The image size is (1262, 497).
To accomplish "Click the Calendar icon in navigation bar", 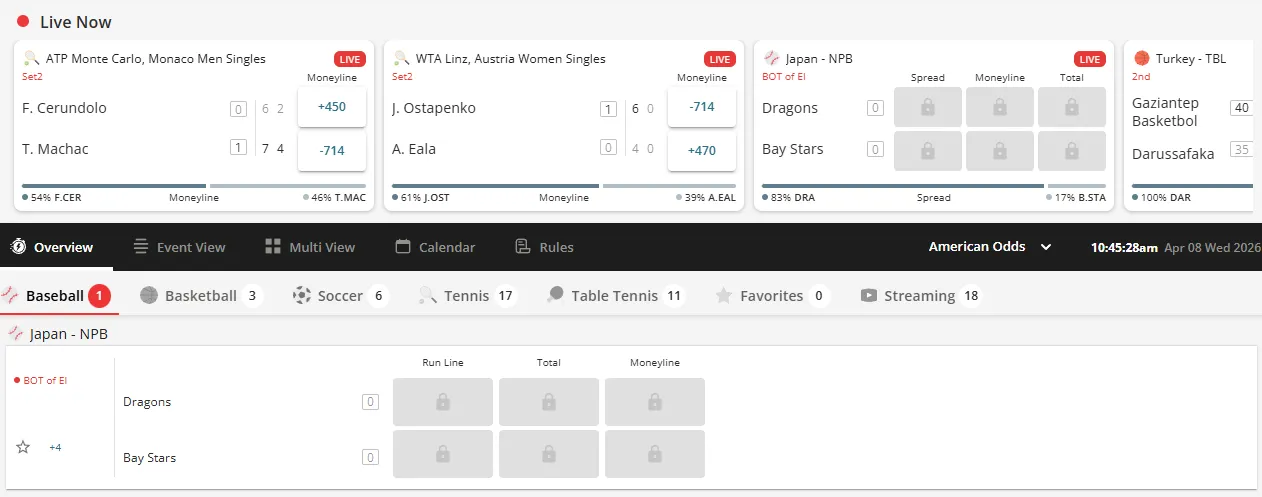I will 403,247.
